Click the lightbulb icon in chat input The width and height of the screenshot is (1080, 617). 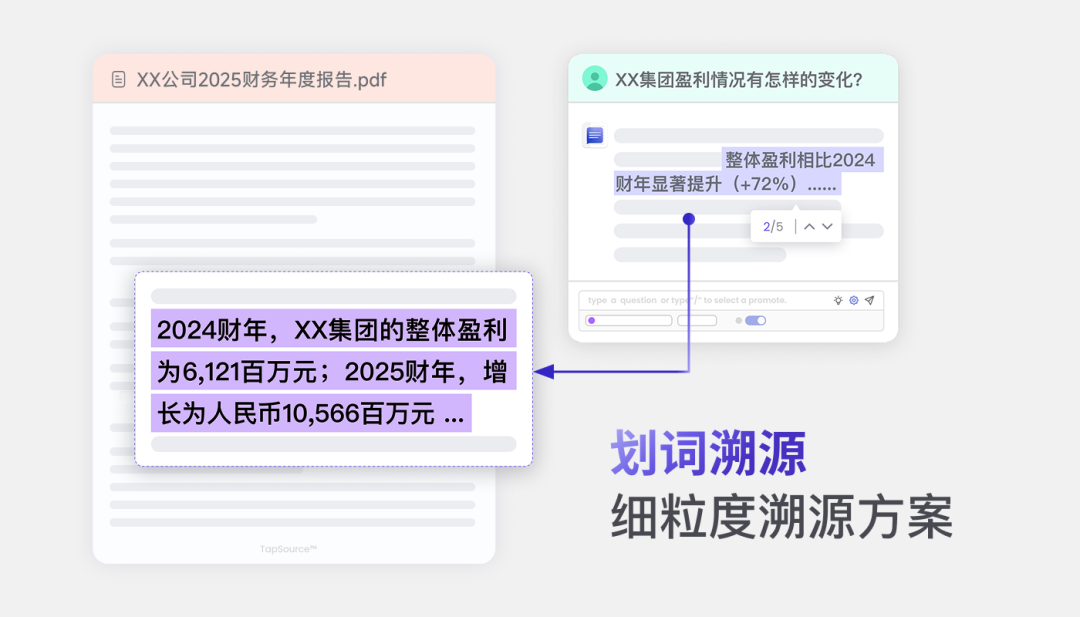click(x=838, y=300)
